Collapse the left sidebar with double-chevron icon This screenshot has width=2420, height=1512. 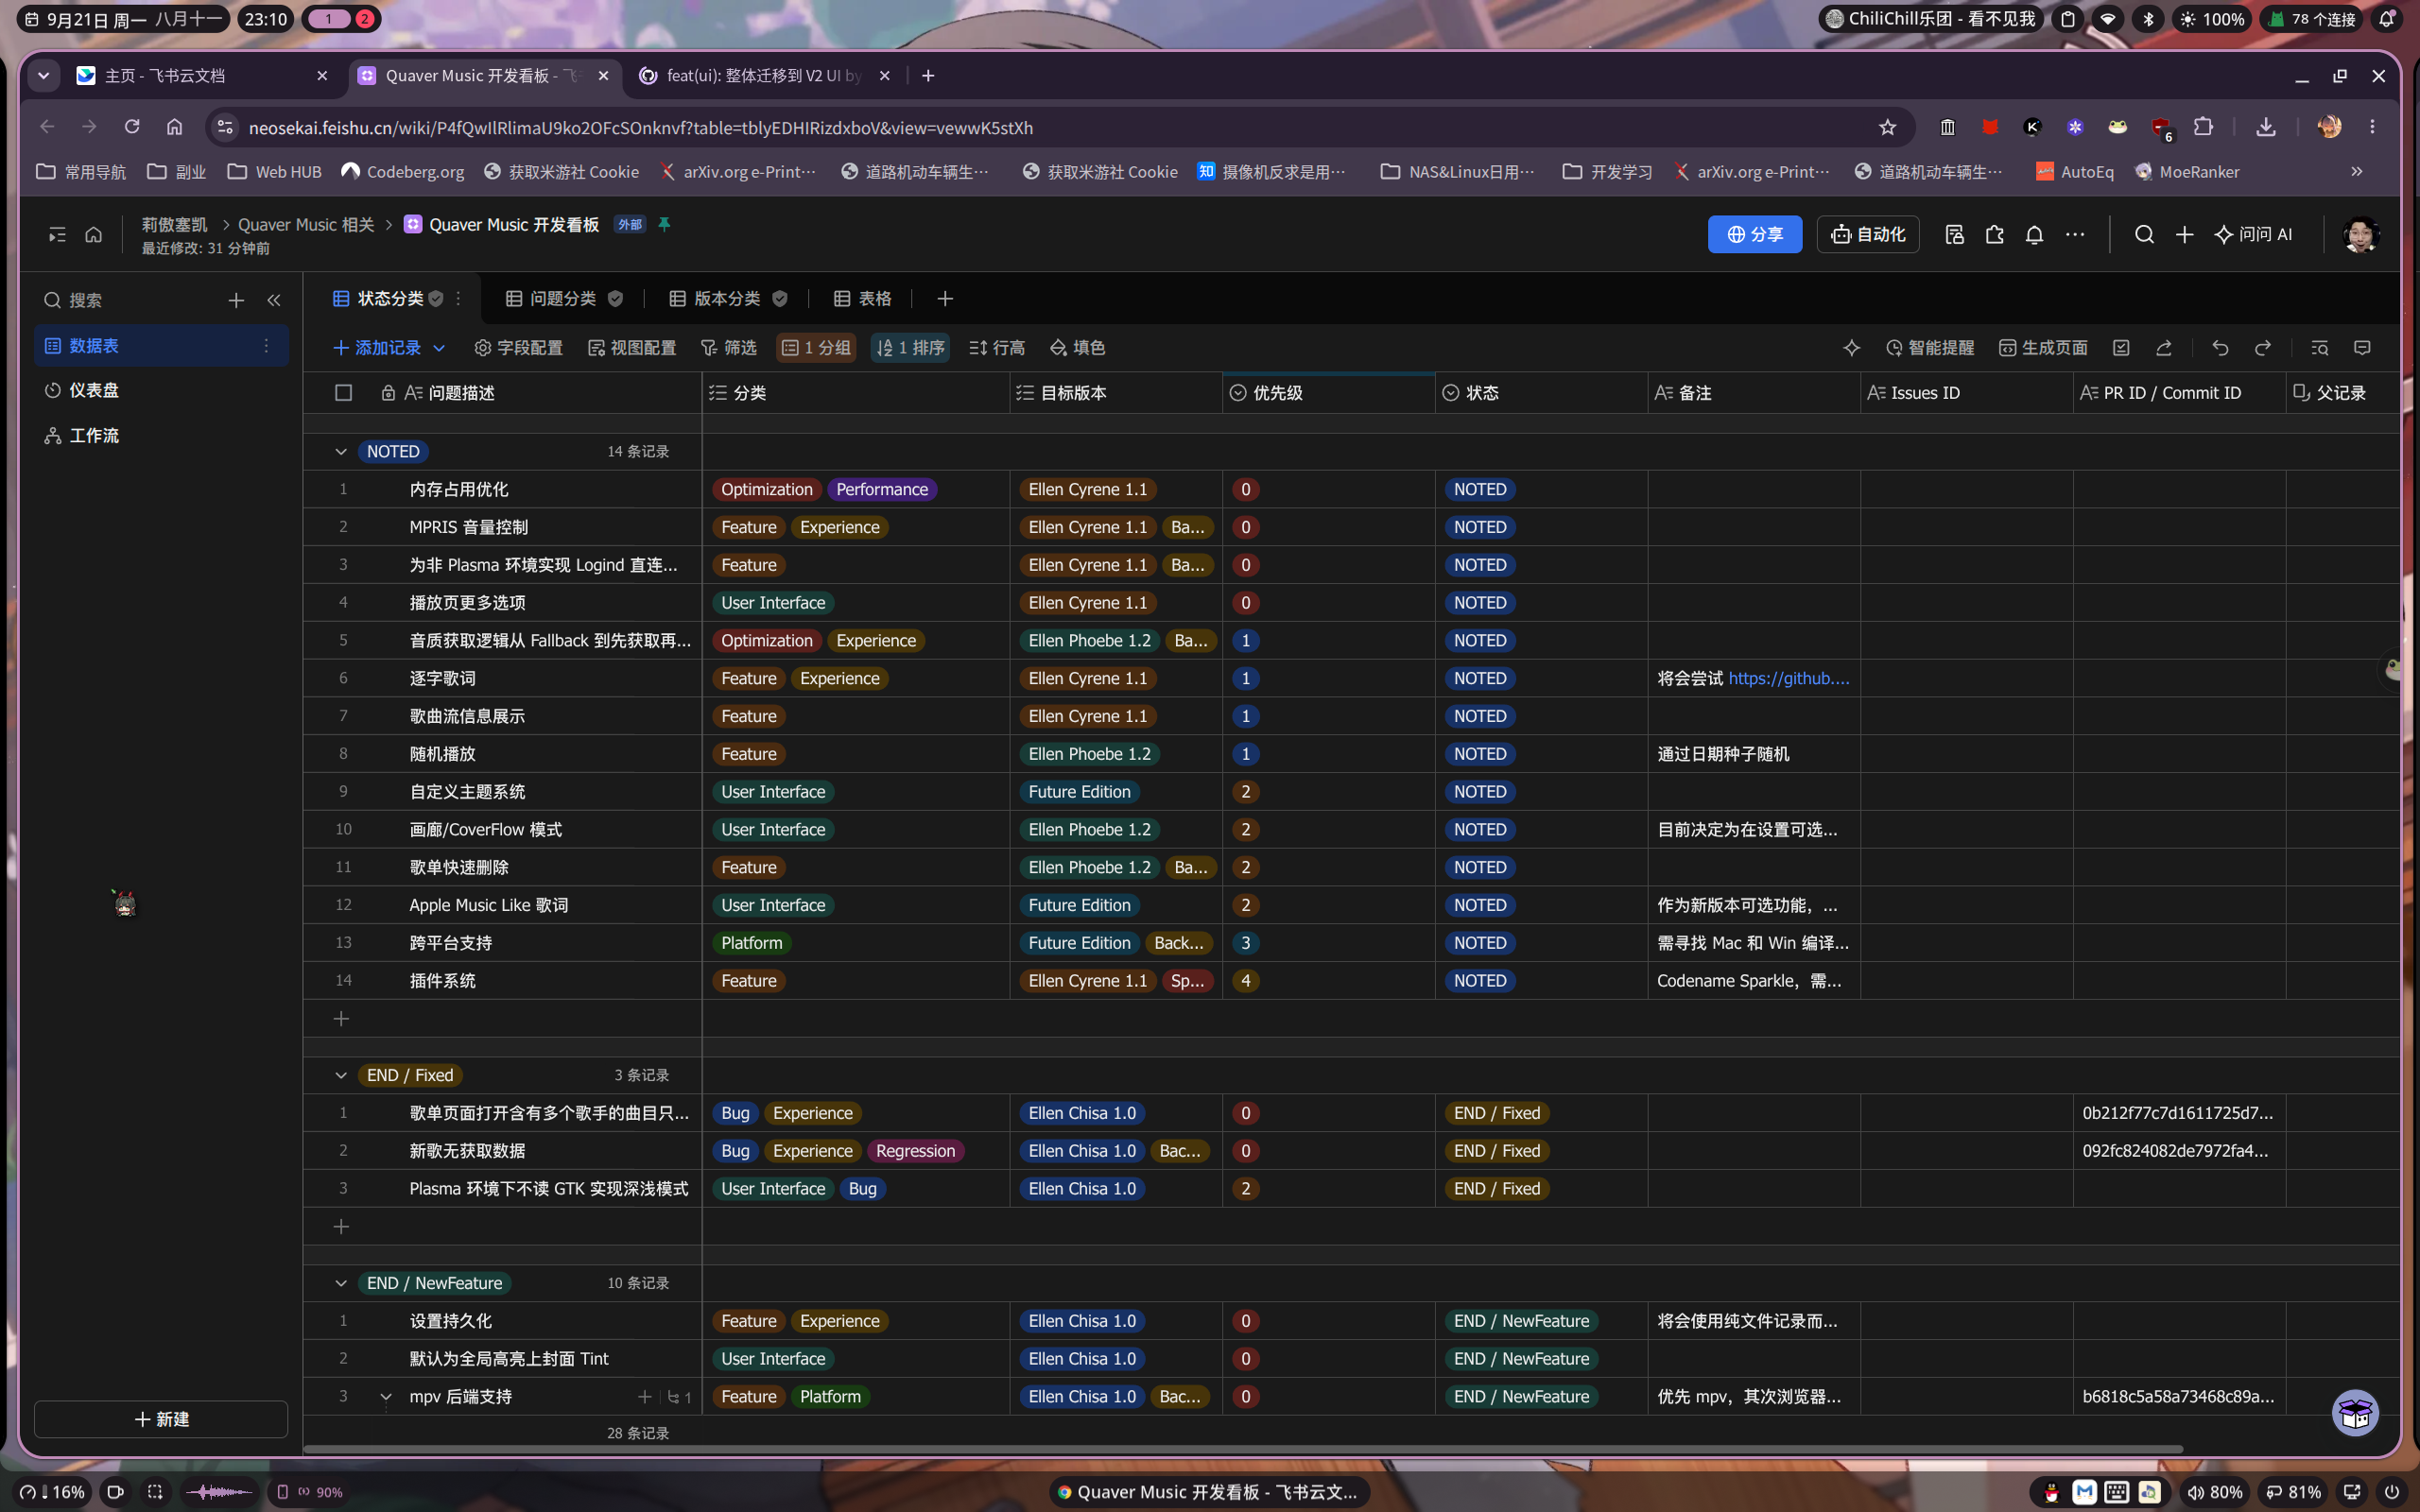pos(274,300)
